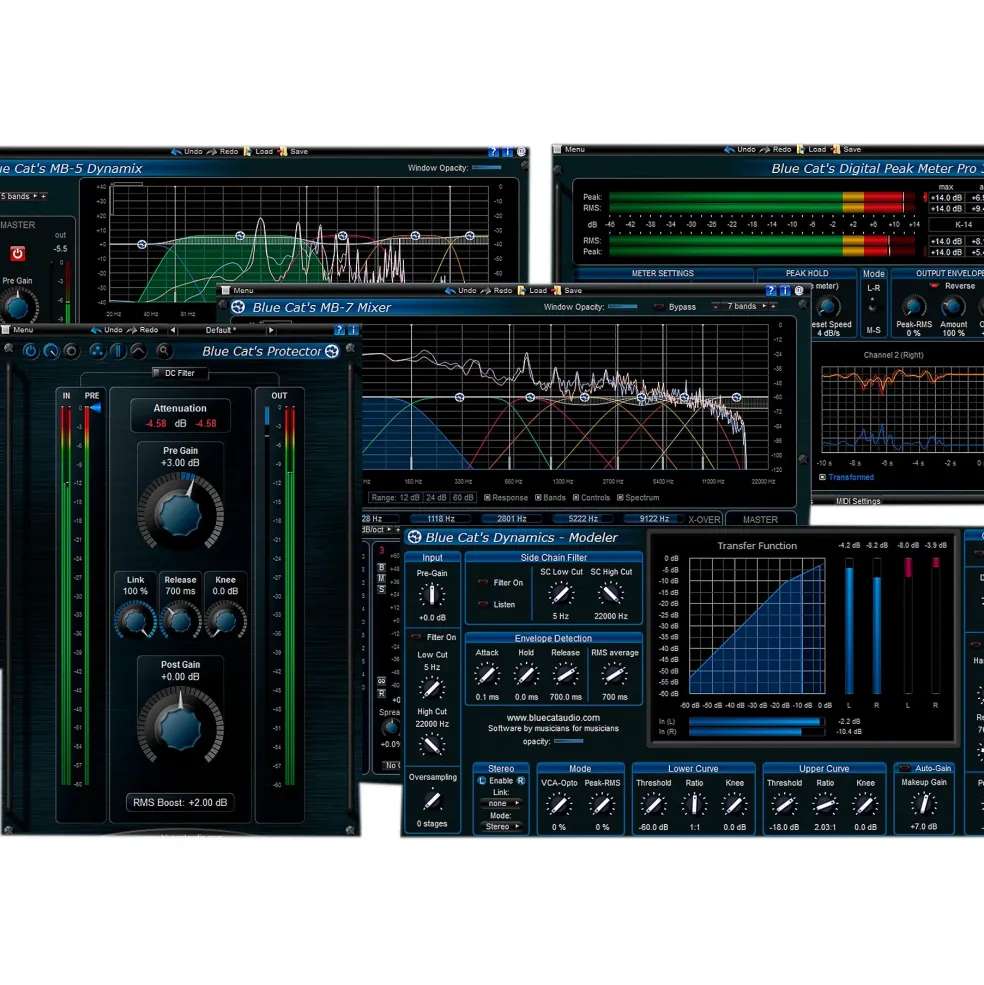Open Menu in Digital Peak Meter Pro
This screenshot has width=984, height=985.
(x=569, y=150)
